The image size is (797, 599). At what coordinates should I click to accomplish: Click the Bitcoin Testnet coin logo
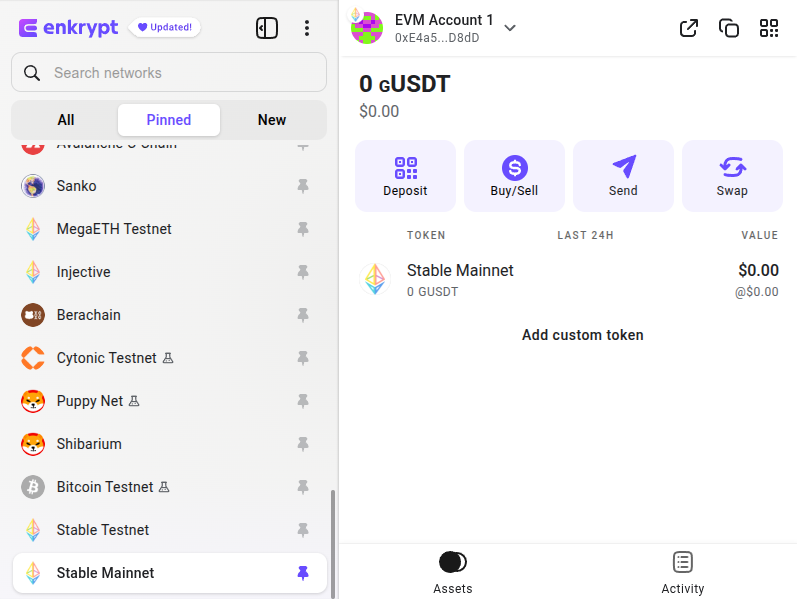point(33,487)
